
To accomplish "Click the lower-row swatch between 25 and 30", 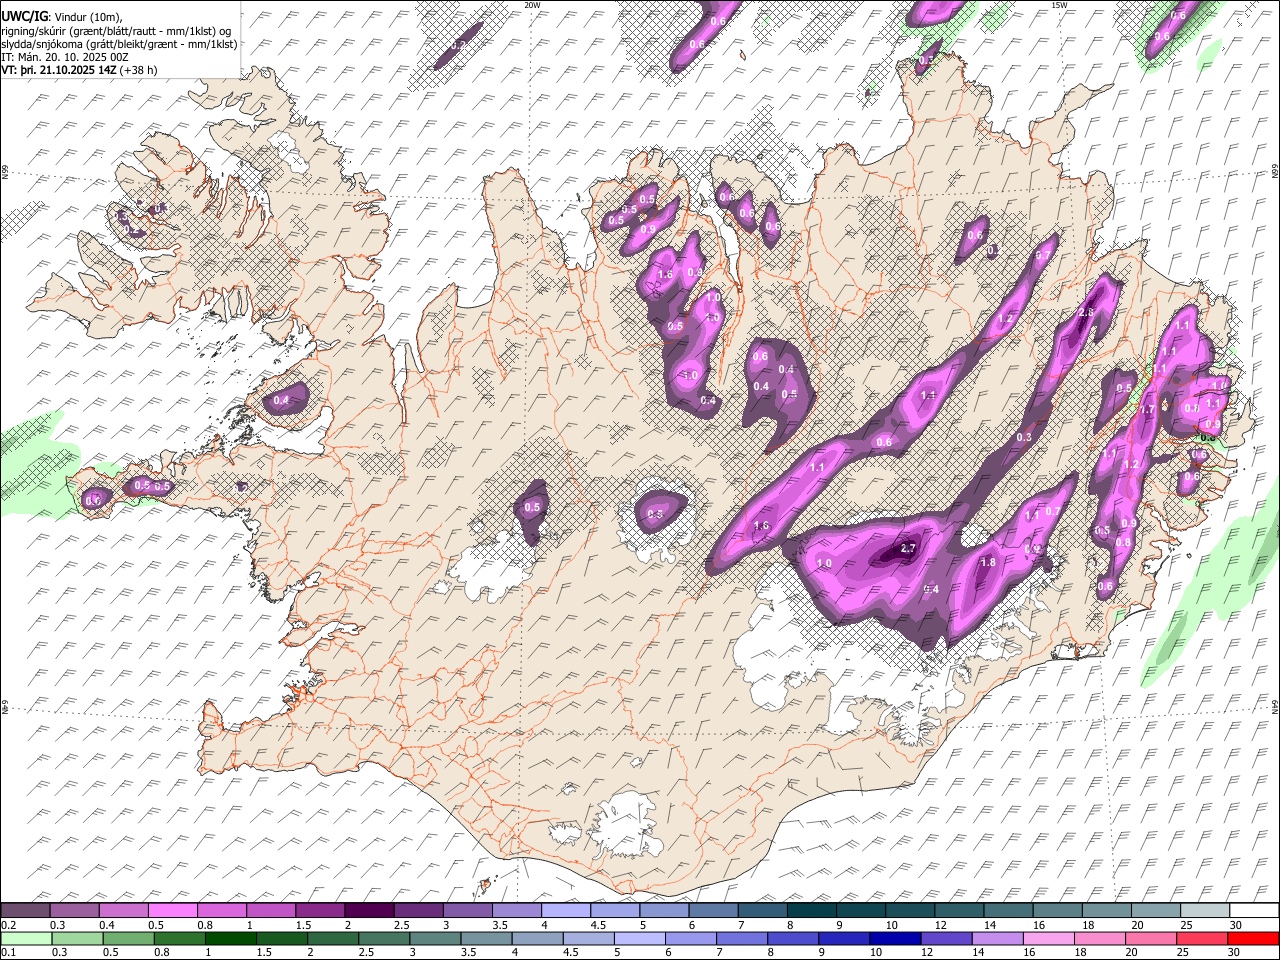I will (1204, 938).
